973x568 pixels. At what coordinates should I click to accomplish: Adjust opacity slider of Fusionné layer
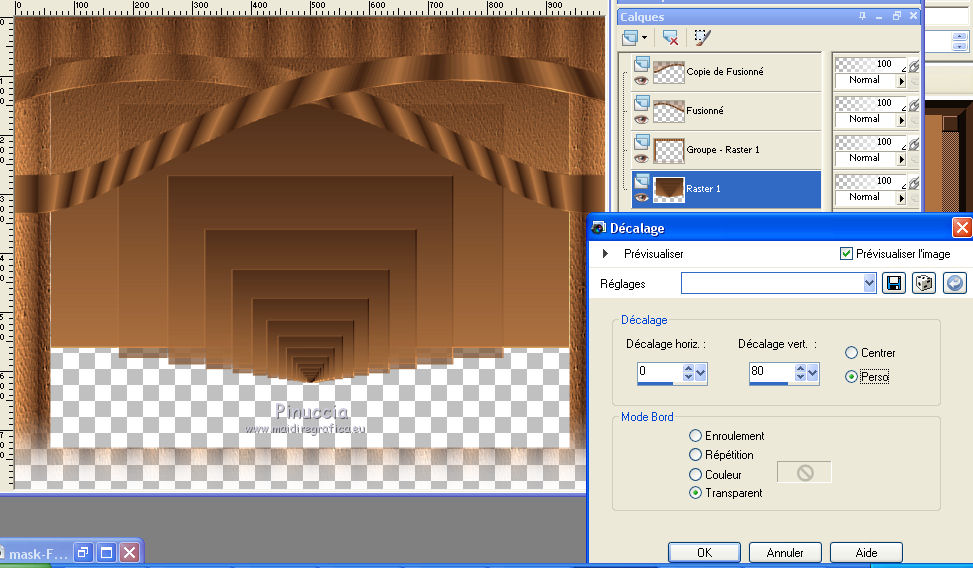click(870, 103)
